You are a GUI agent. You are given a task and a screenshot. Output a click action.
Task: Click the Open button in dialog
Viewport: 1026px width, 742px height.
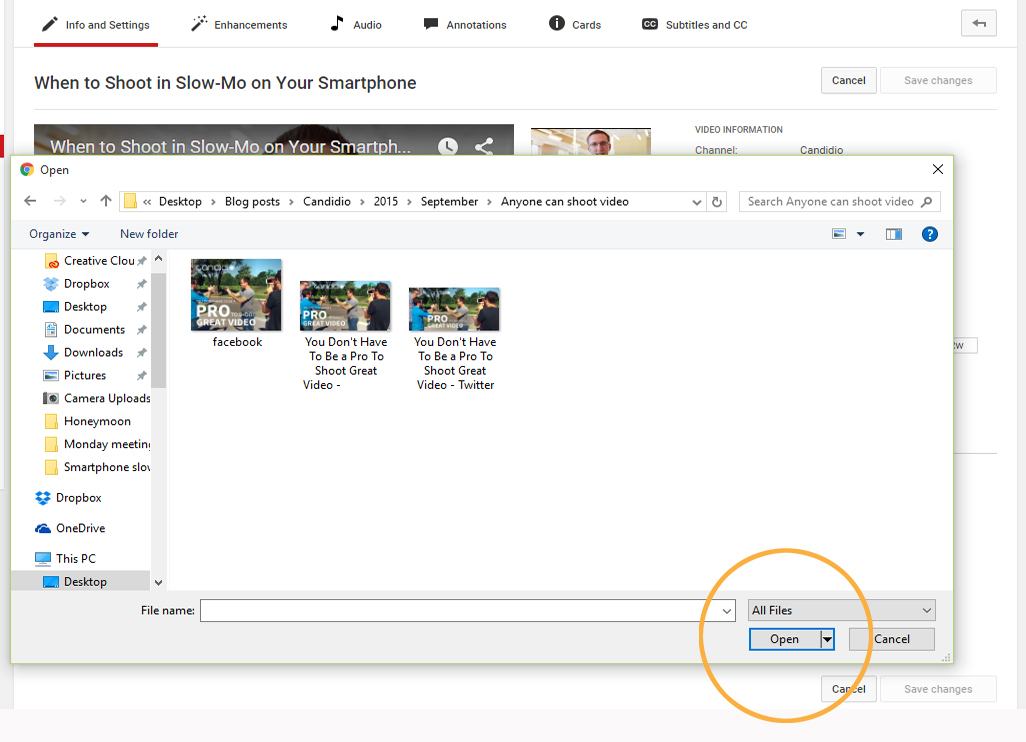point(784,639)
